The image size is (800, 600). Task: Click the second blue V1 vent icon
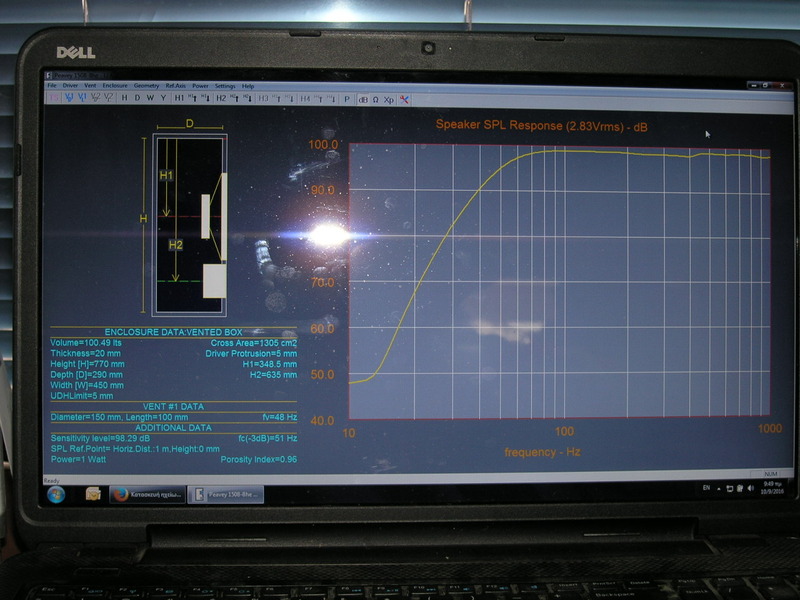(x=82, y=97)
